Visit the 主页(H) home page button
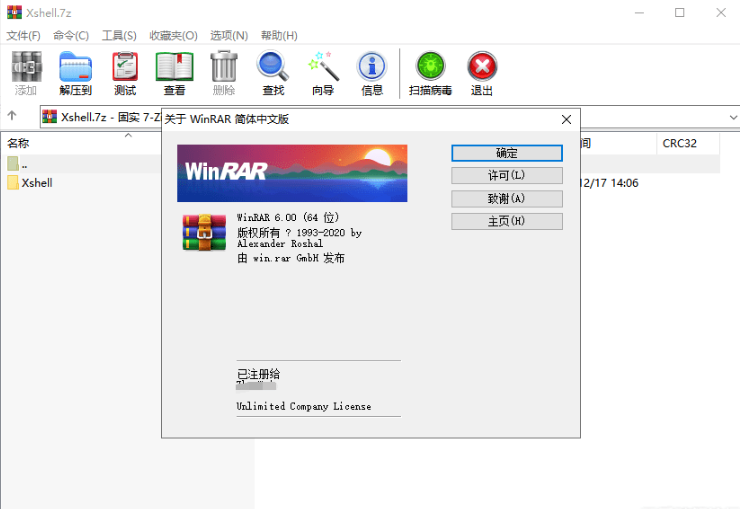Viewport: 740px width, 509px height. click(x=507, y=221)
